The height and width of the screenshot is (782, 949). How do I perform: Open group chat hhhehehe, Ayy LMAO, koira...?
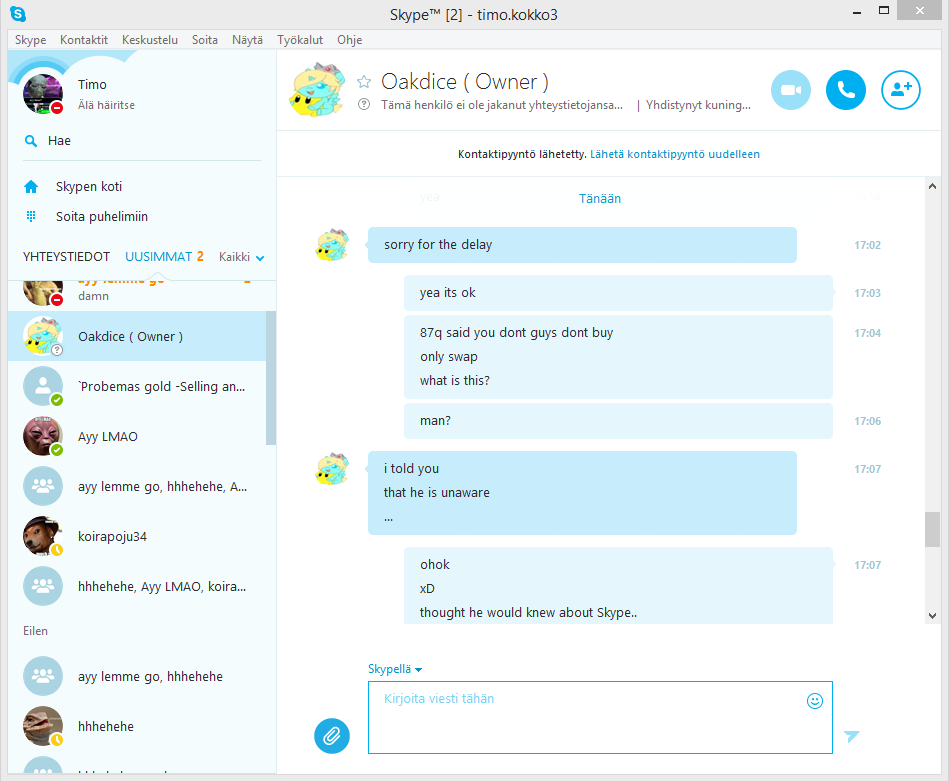click(137, 586)
